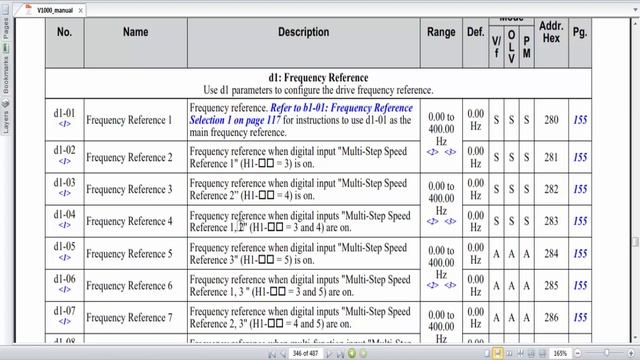Click the <1> footnote under d1-02
Viewport: 640px width, 360px height.
(64, 161)
